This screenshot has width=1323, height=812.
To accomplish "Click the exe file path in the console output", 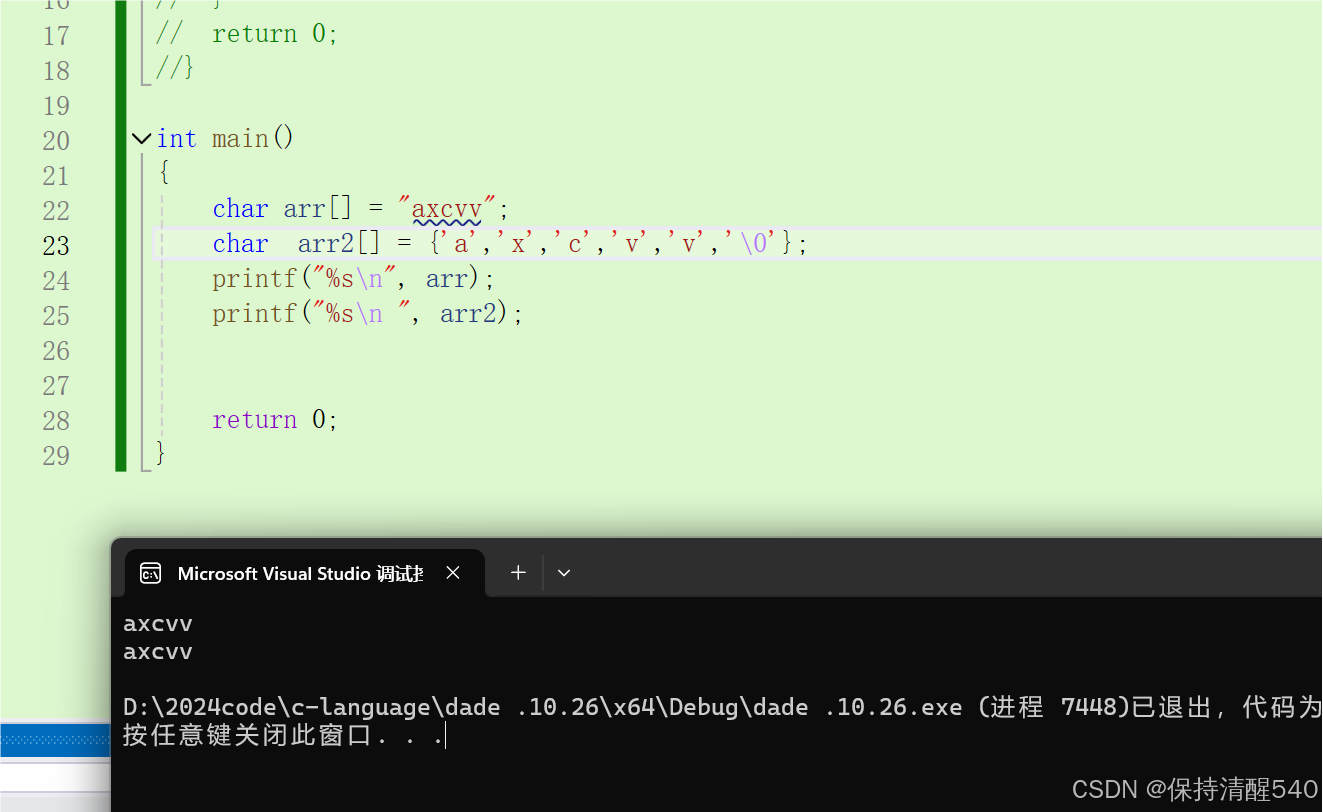I will click(x=500, y=706).
